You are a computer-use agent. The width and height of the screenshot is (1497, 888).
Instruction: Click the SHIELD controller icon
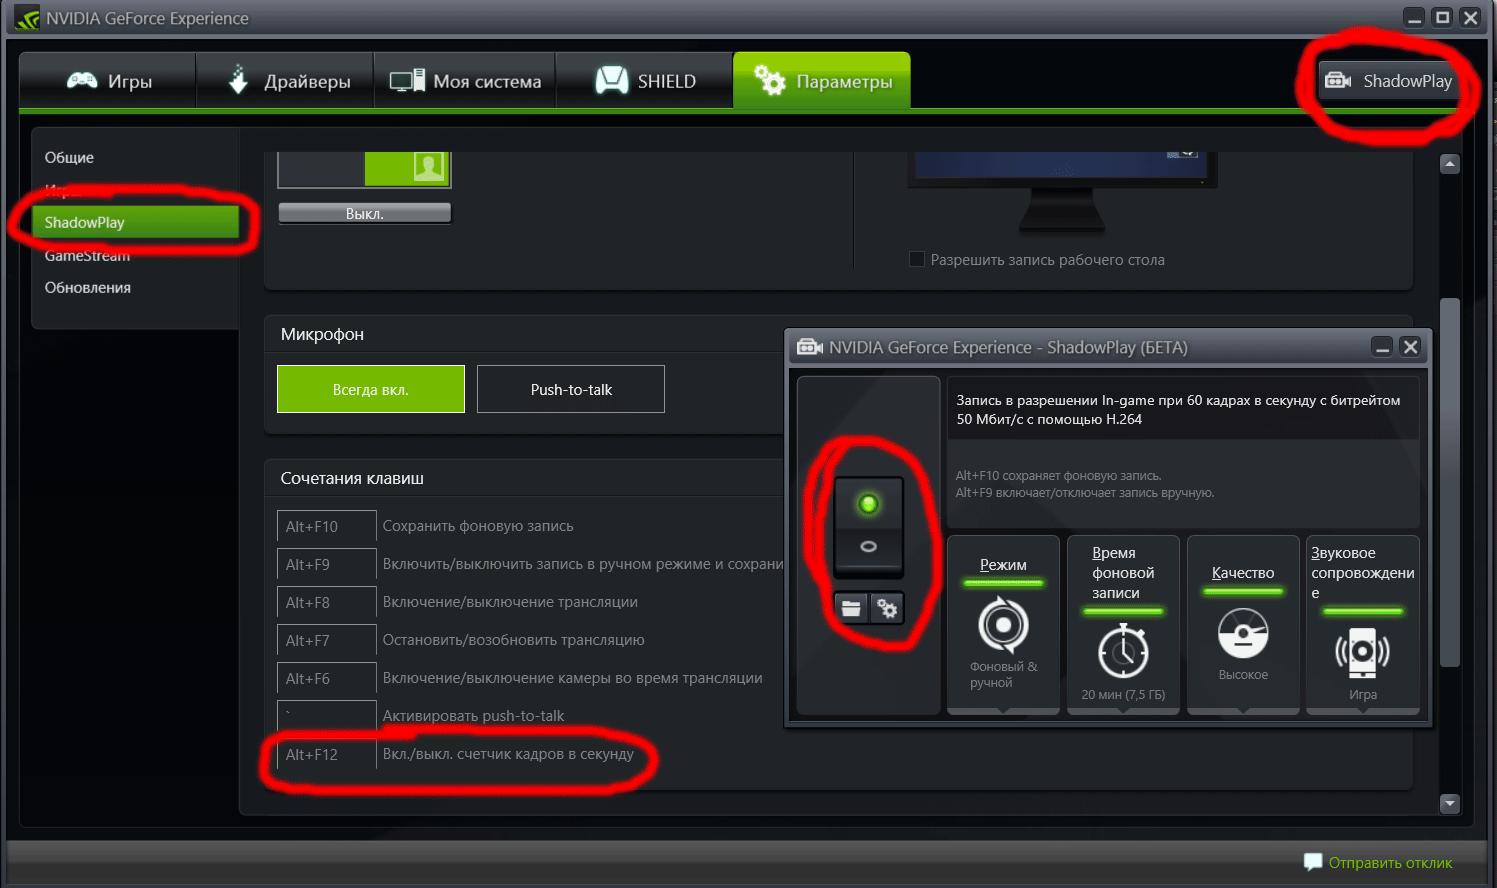(612, 81)
